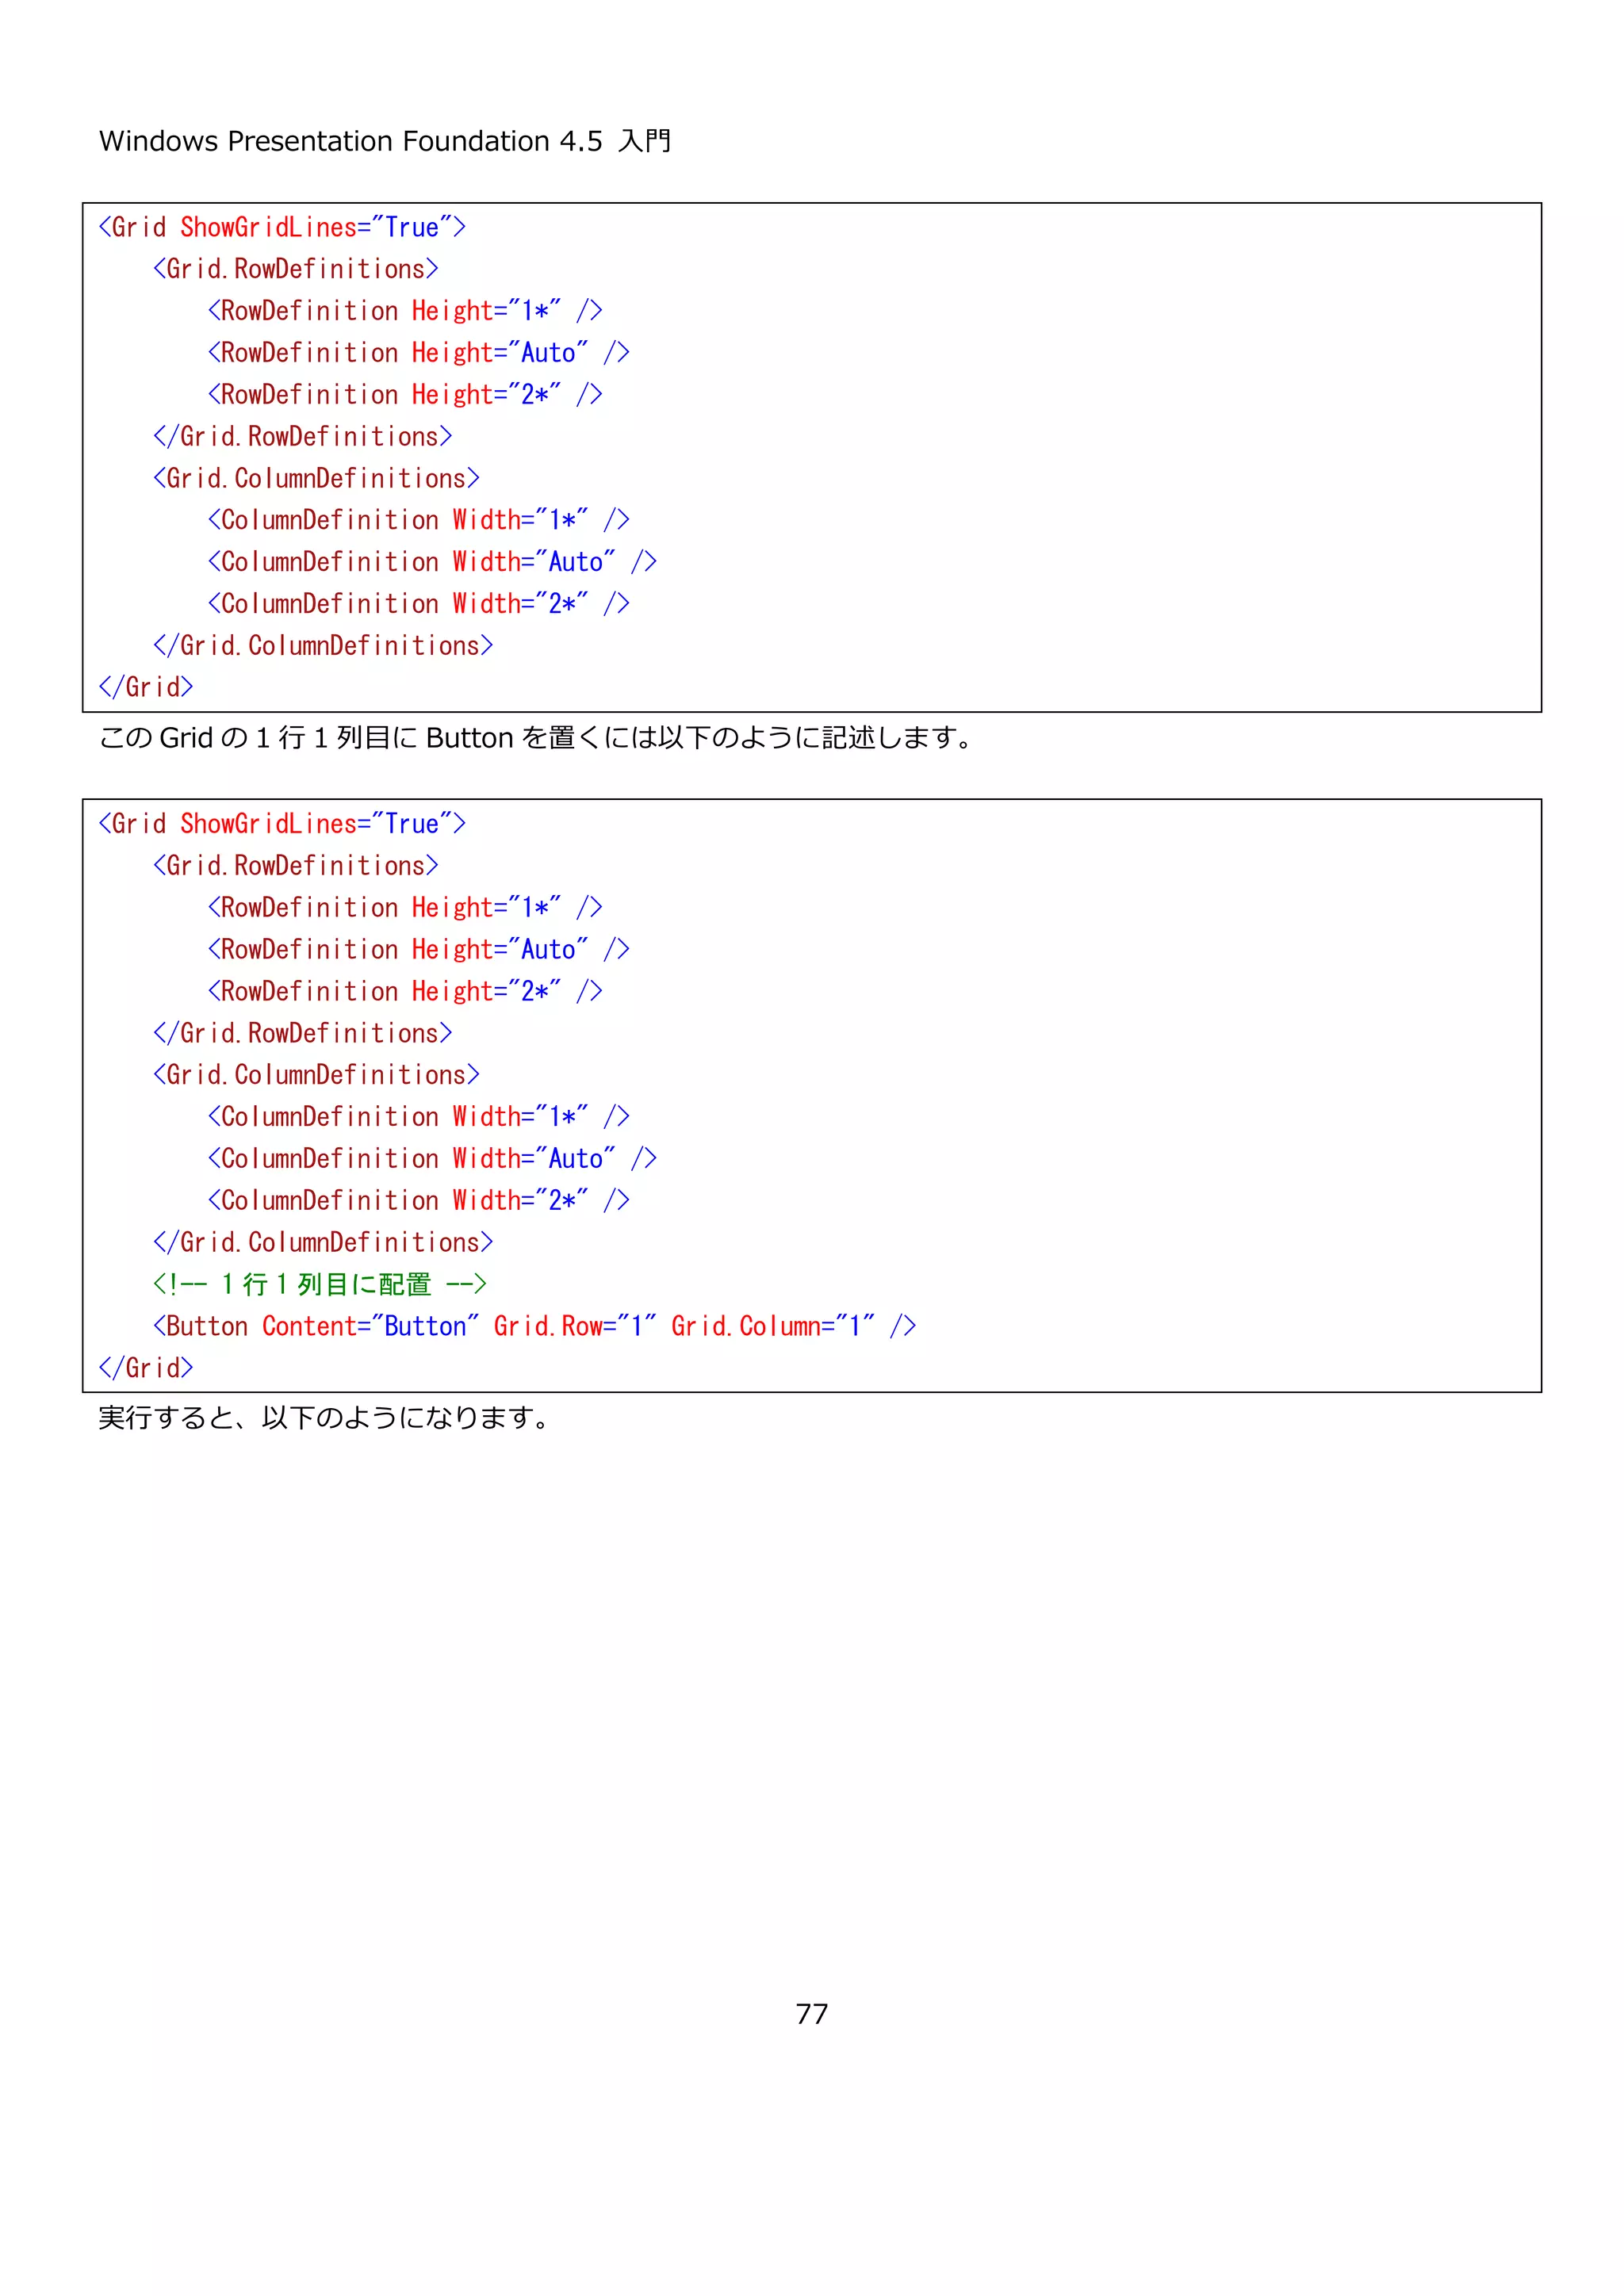Click the Content="Button" attribute text

[370, 1326]
